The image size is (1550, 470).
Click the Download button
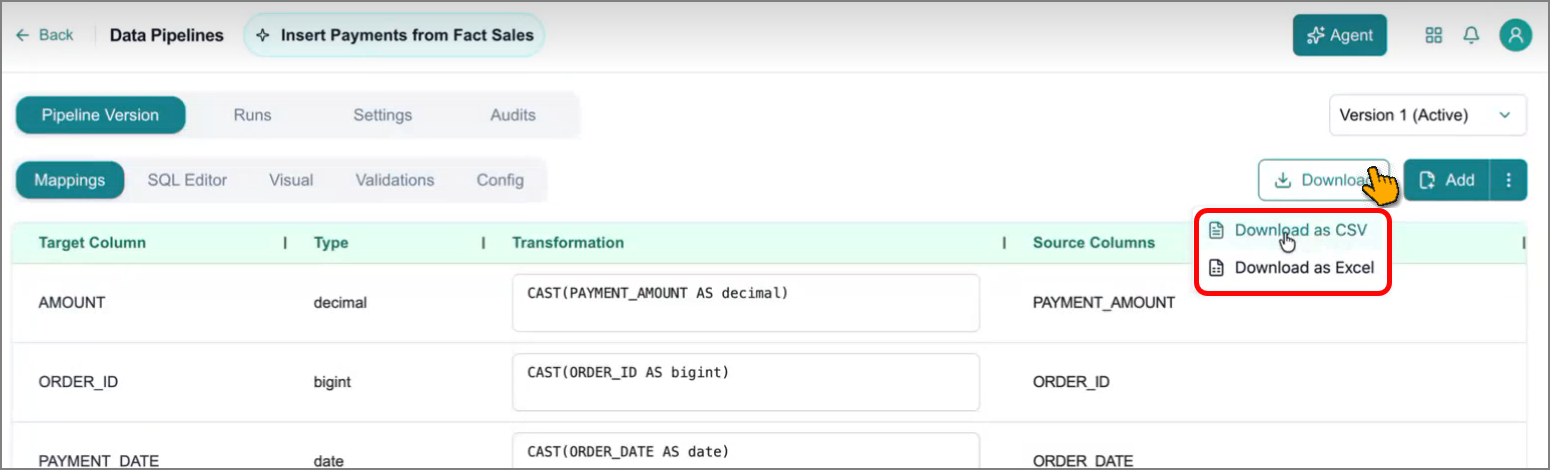[1323, 180]
